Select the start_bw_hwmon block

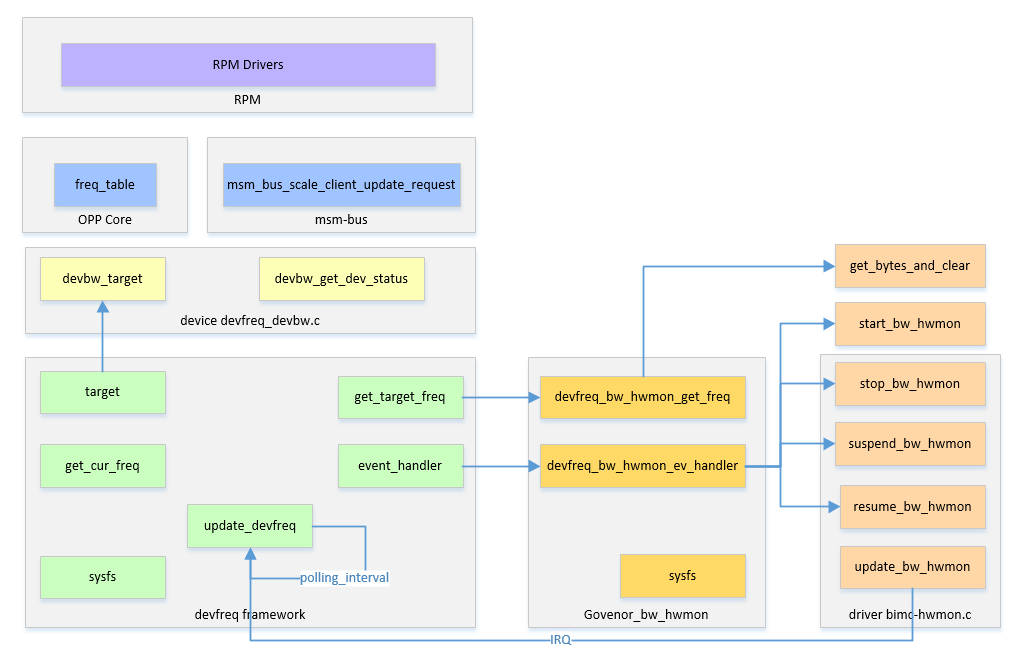[909, 324]
